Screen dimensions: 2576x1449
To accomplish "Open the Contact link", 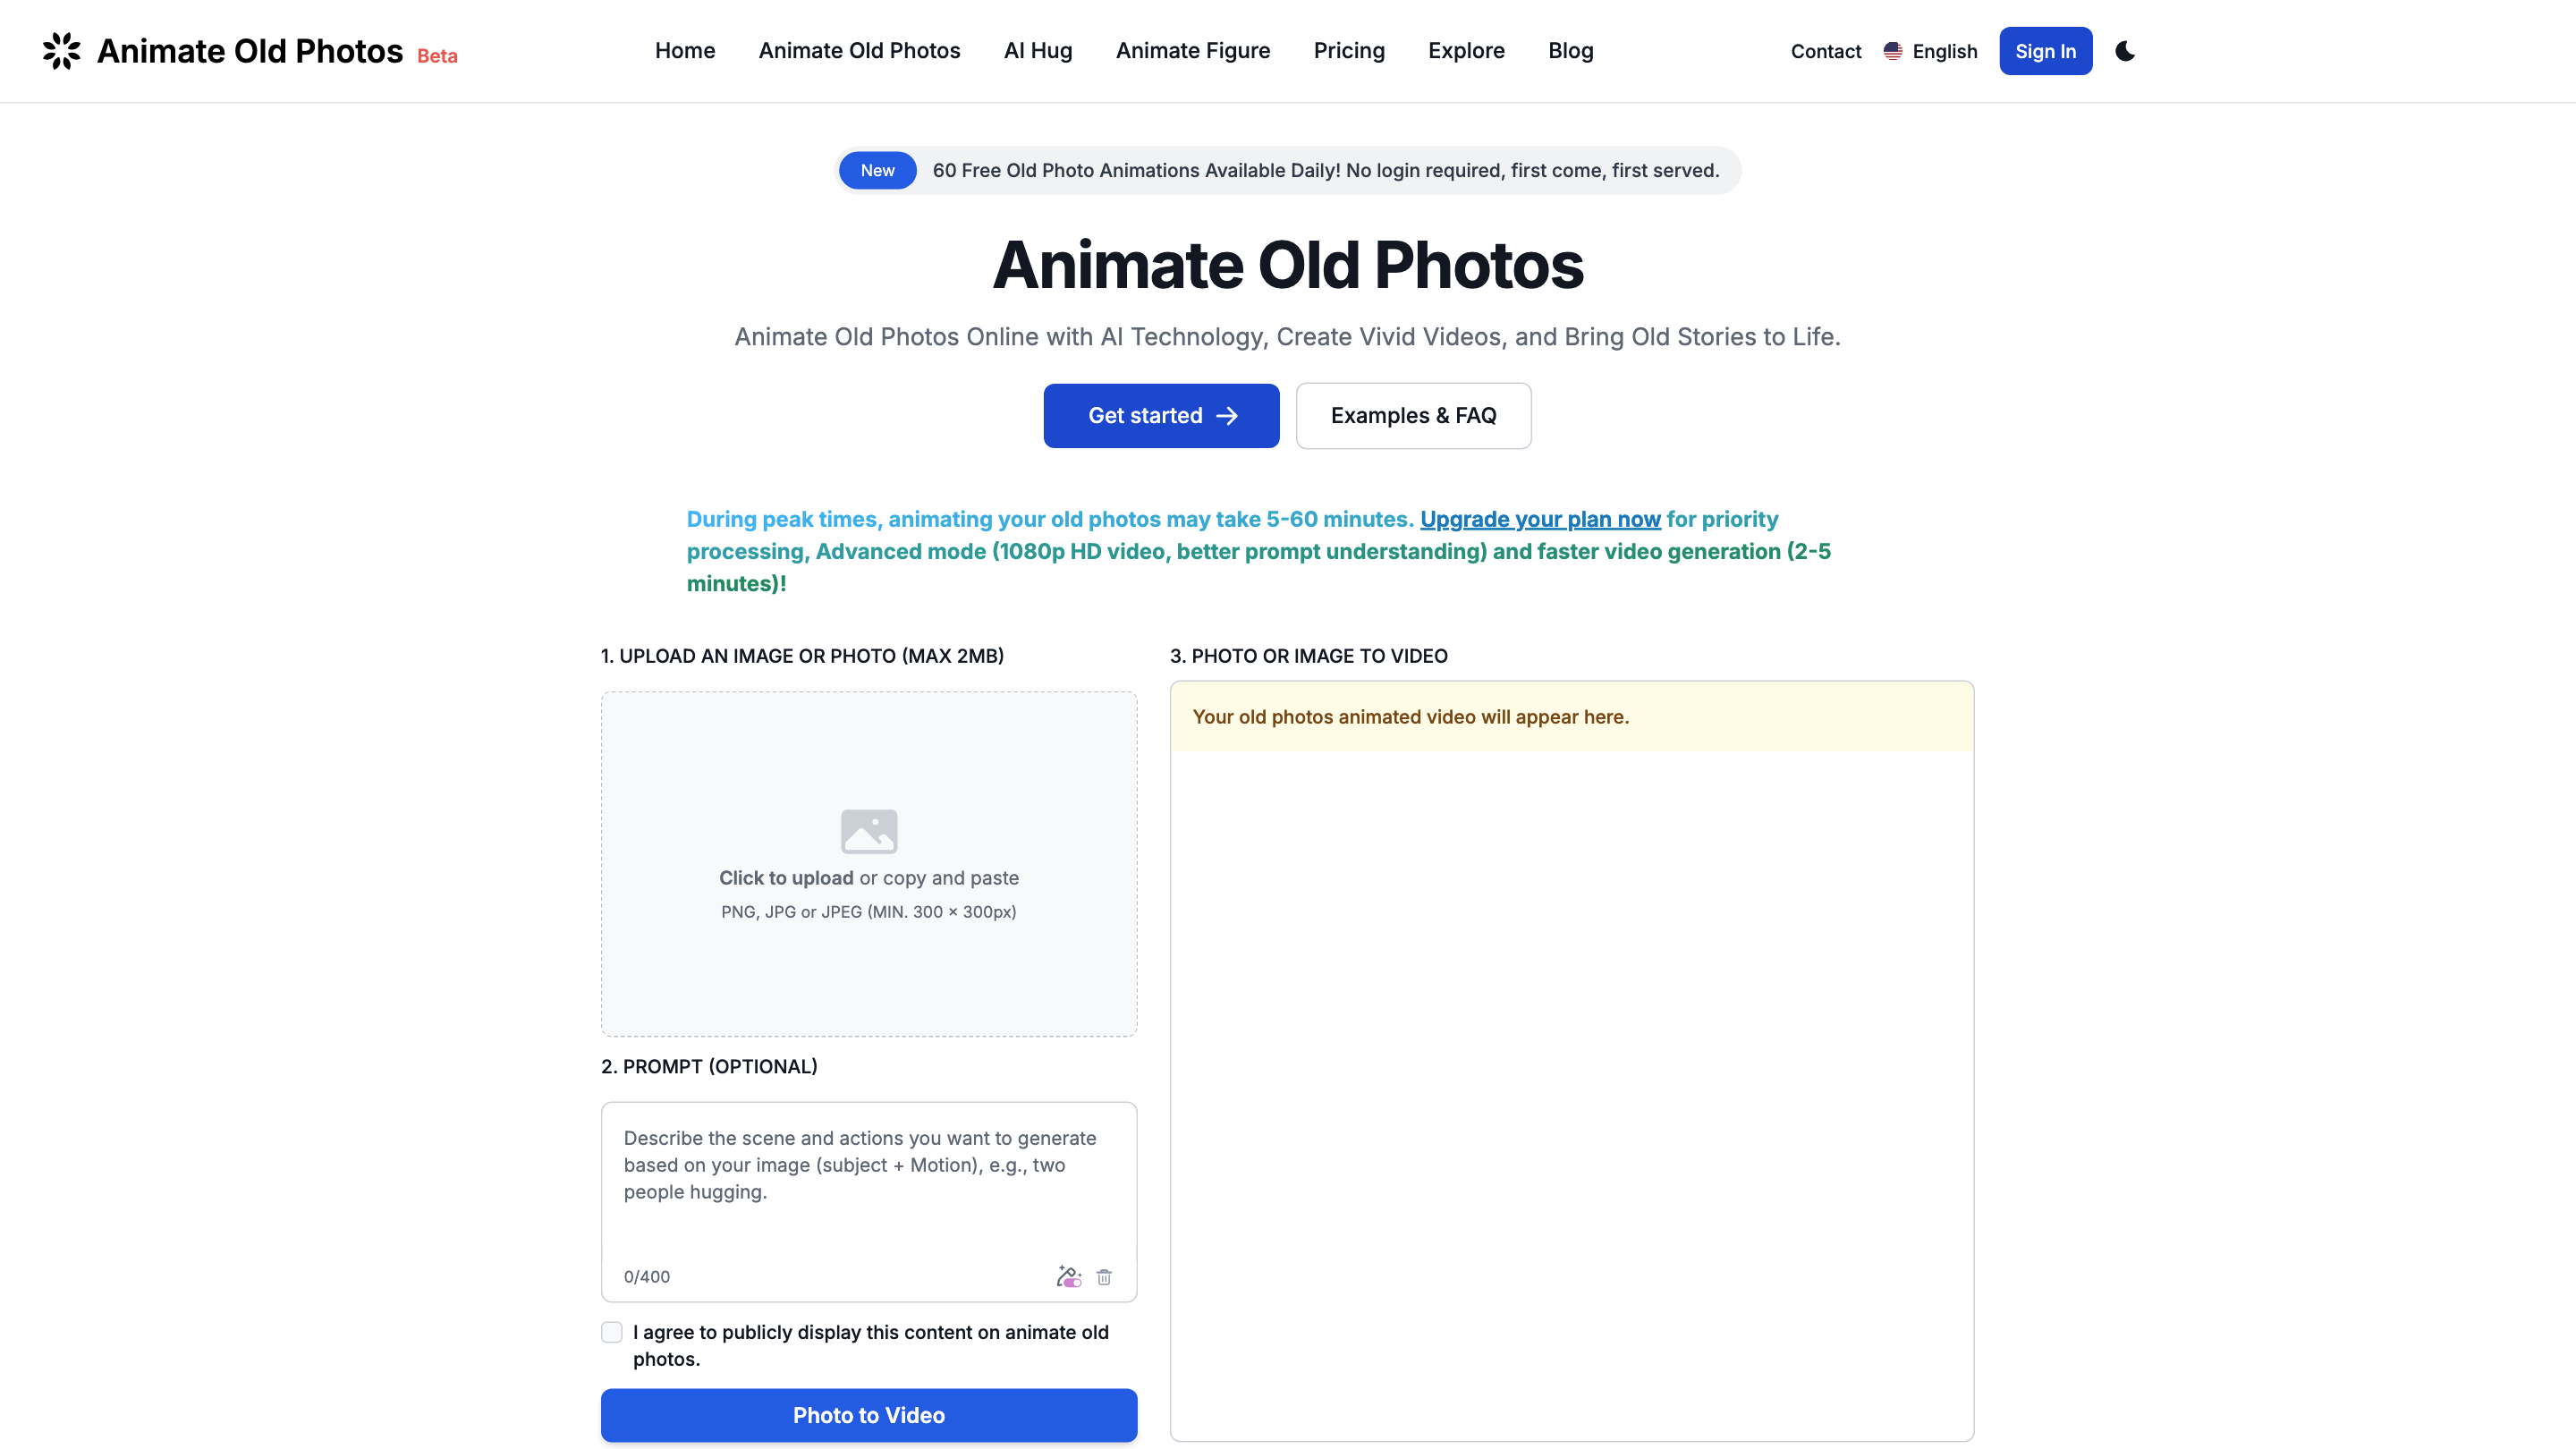I will click(1825, 51).
